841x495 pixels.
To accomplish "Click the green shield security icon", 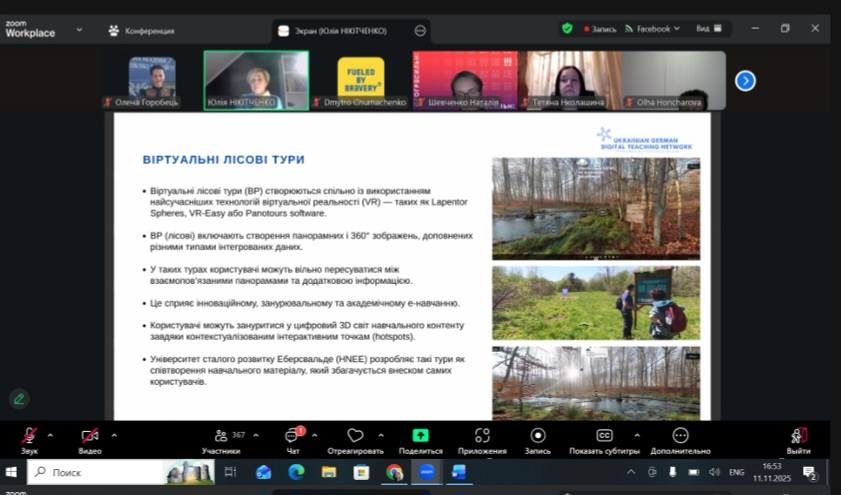I will click(x=567, y=28).
